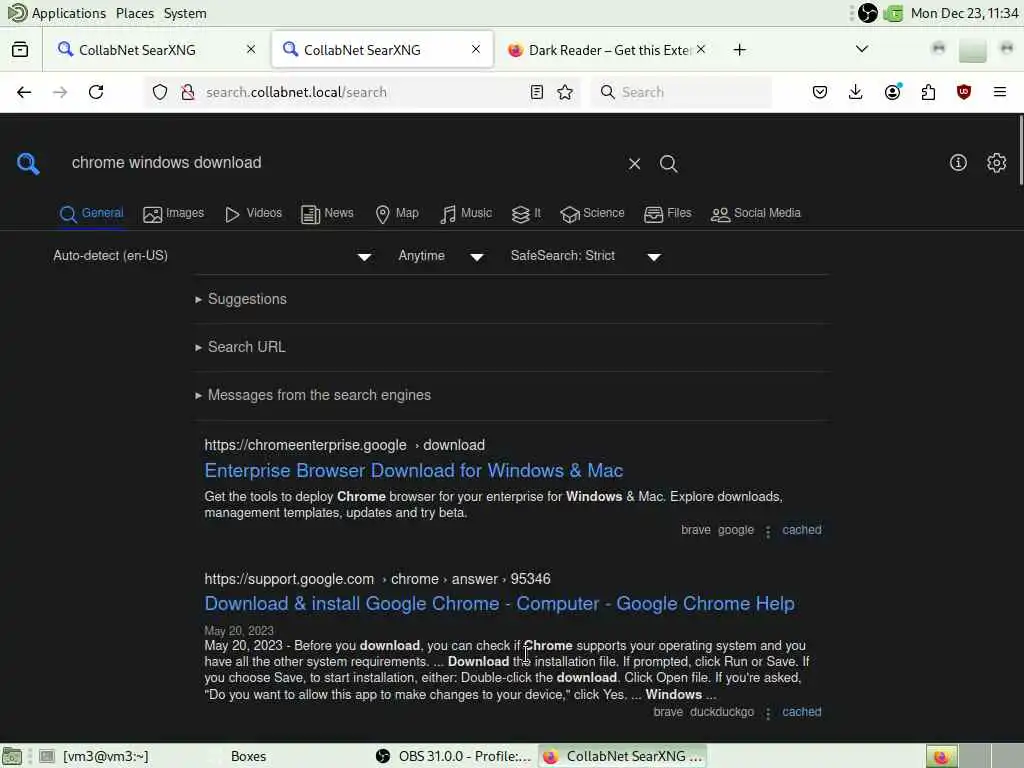
Task: Switch to OBS 31.0.0 in the taskbar
Action: (455, 756)
